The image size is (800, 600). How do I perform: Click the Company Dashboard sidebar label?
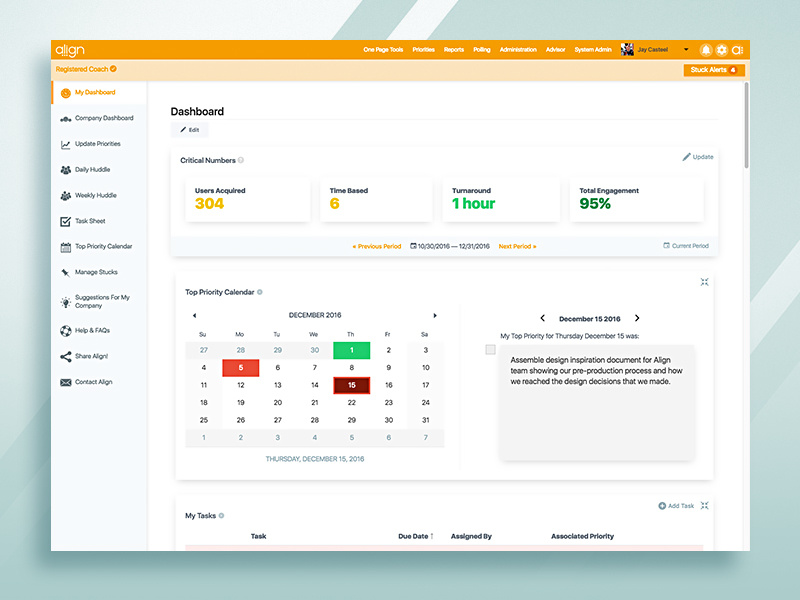point(104,118)
